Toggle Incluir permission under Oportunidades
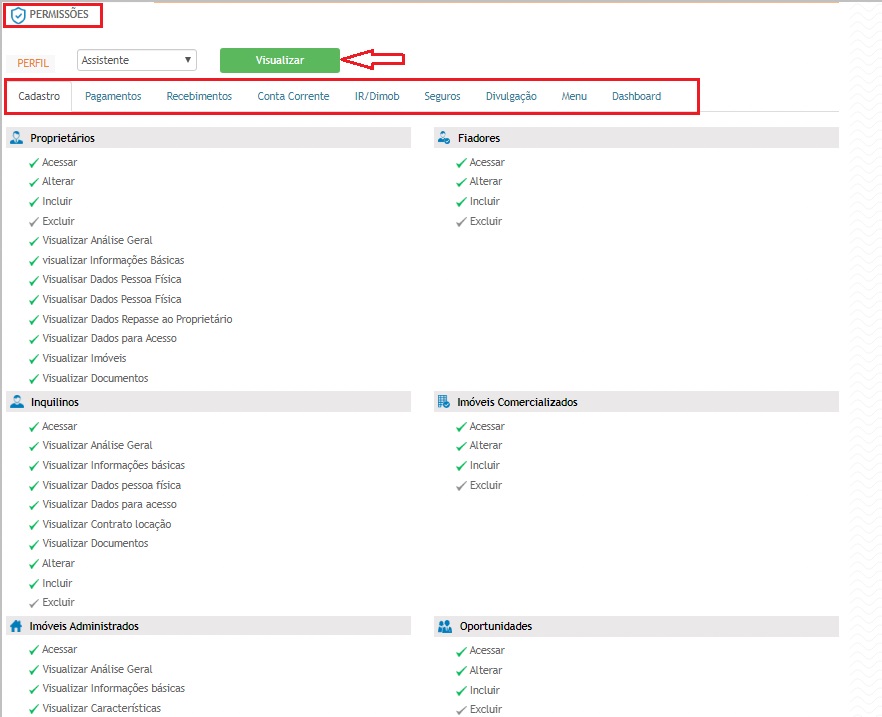 pyautogui.click(x=462, y=690)
